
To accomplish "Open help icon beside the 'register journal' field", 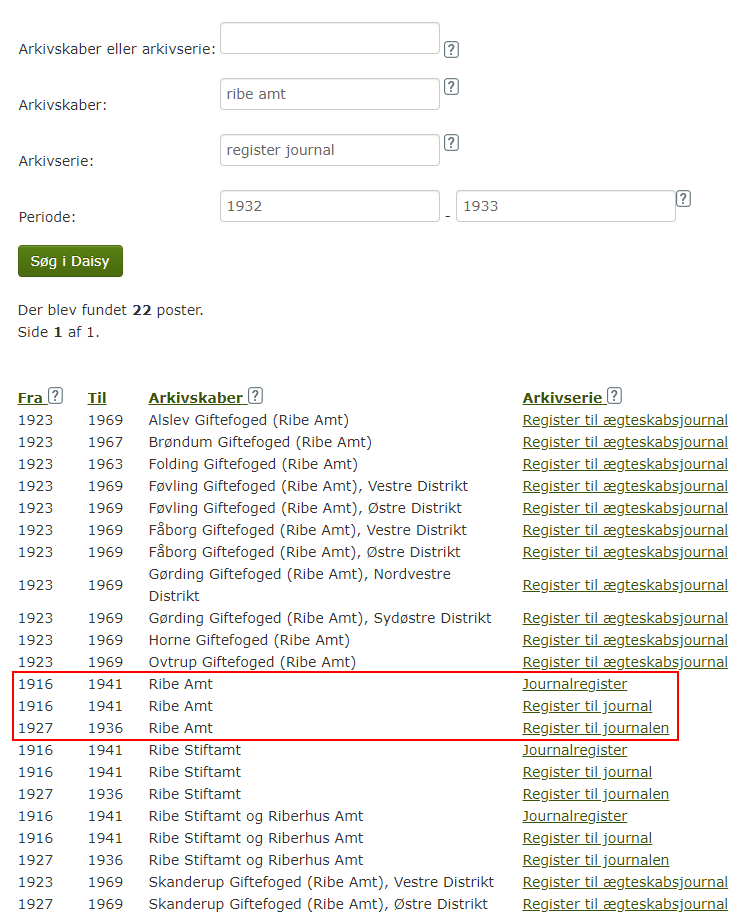I will [x=451, y=143].
